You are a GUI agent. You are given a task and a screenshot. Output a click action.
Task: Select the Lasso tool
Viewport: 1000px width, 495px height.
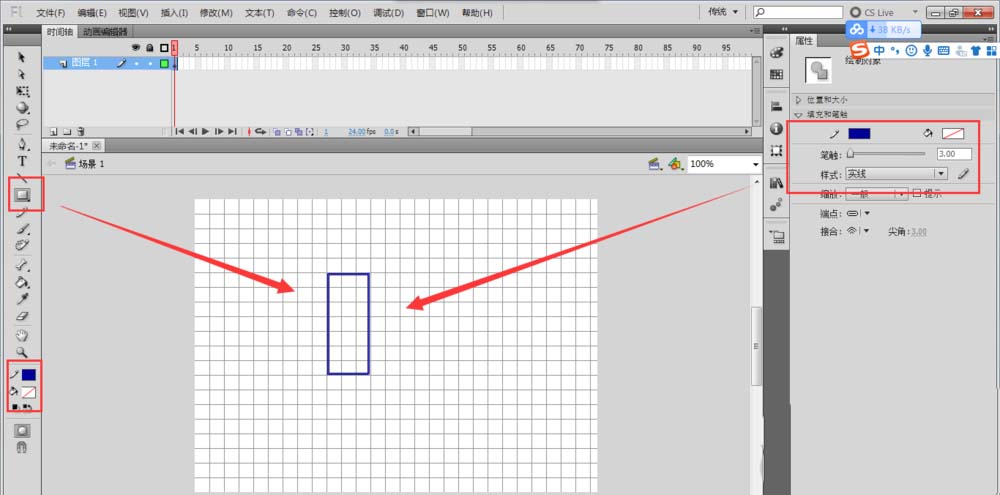point(22,124)
